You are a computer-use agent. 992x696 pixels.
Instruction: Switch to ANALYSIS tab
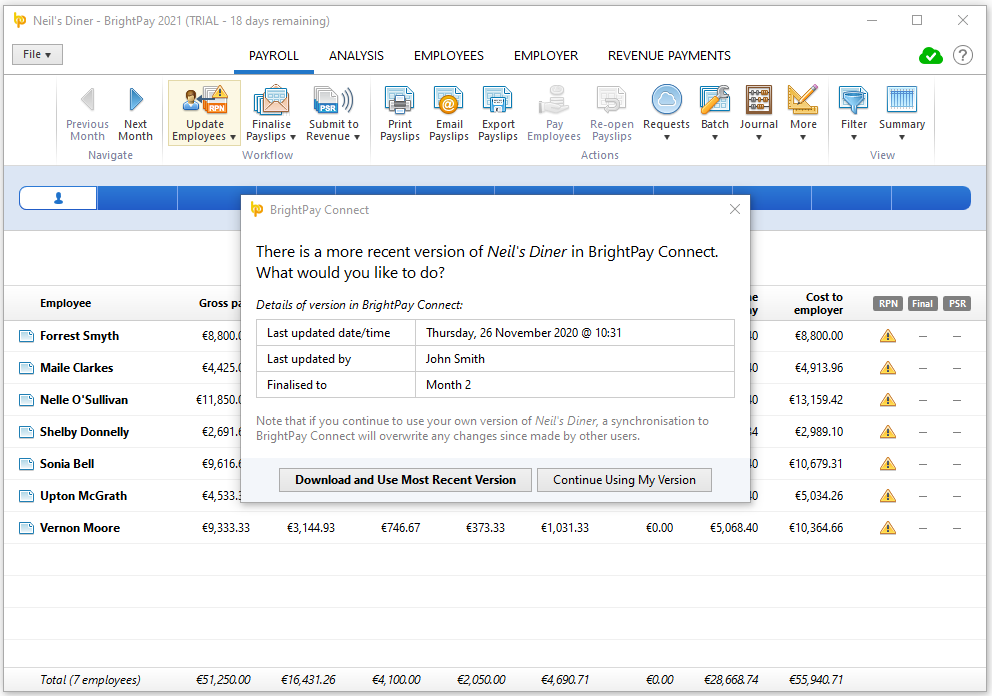point(356,56)
